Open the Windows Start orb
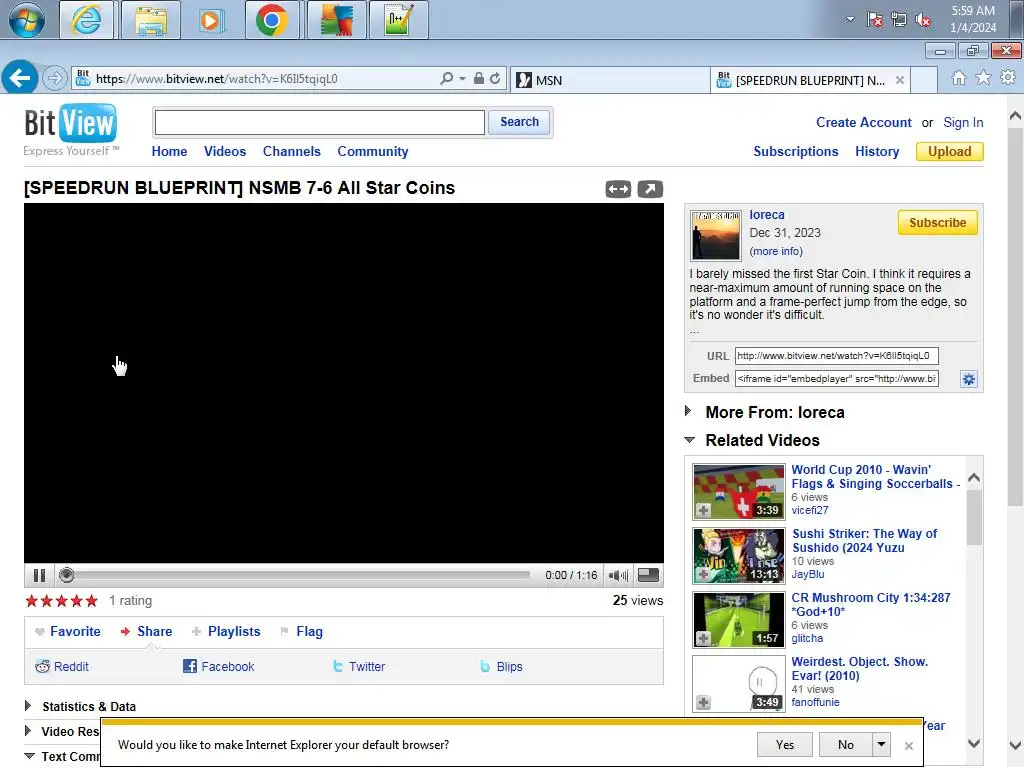Viewport: 1024px width, 768px height. point(27,20)
